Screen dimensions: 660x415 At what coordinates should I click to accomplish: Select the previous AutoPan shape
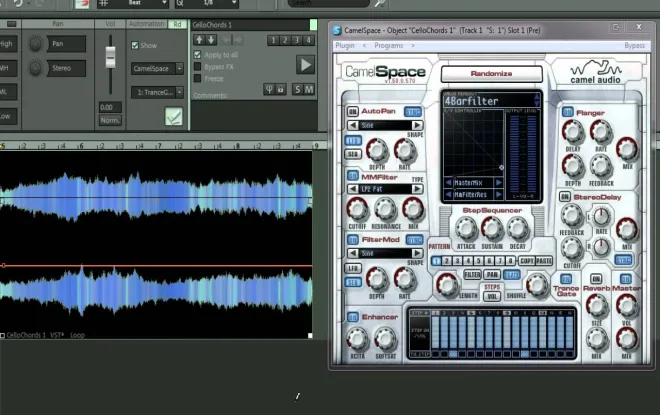pos(353,125)
